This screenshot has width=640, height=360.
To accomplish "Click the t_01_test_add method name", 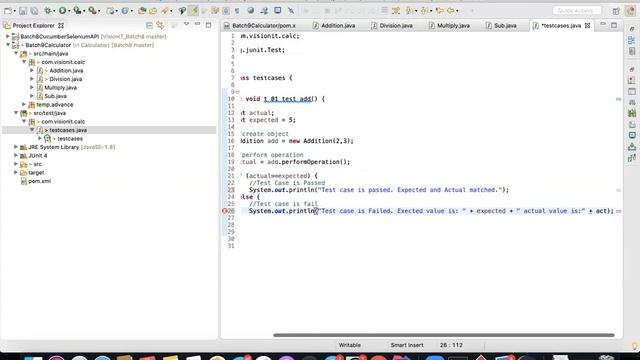I will click(287, 99).
